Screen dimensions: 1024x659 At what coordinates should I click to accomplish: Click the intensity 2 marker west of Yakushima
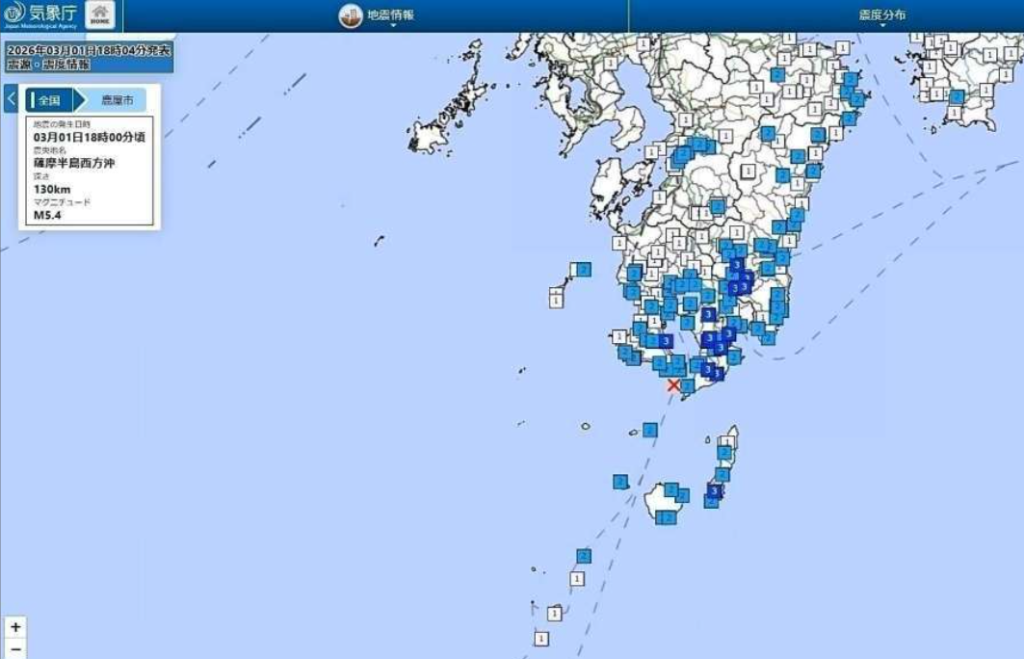pos(621,482)
